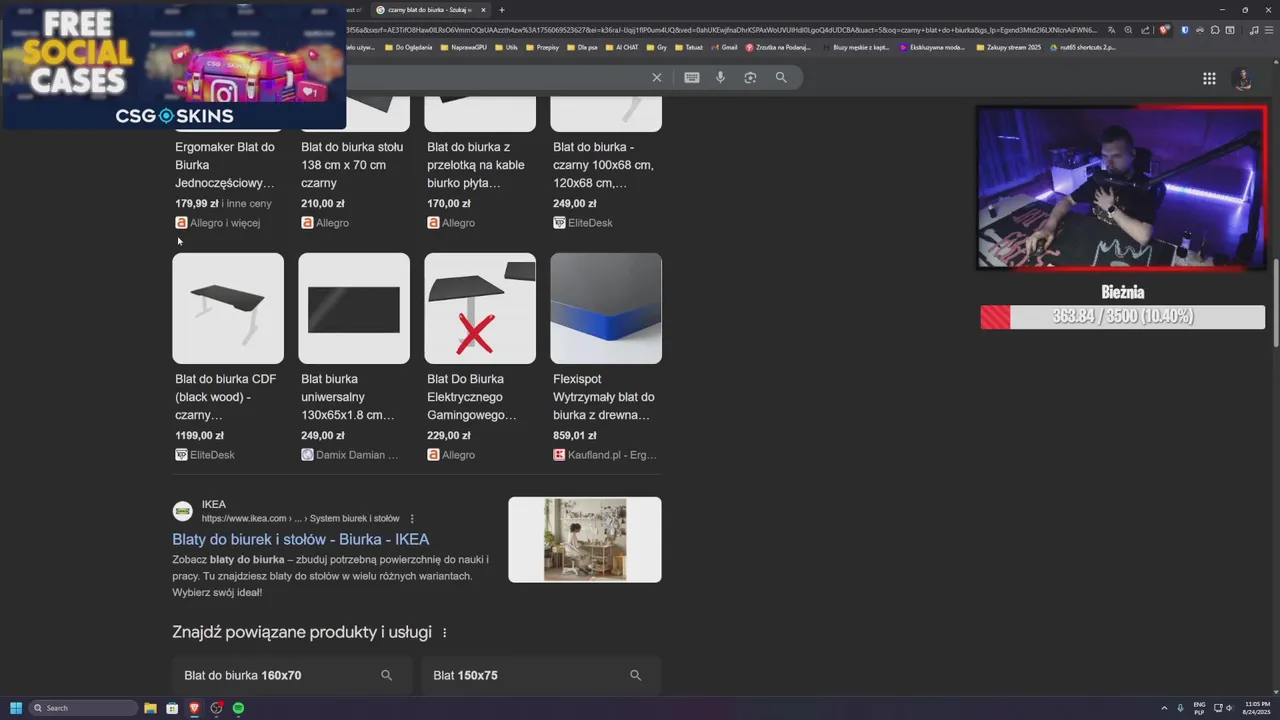Search related 'Blat 150x75'
The image size is (1280, 720).
[540, 676]
